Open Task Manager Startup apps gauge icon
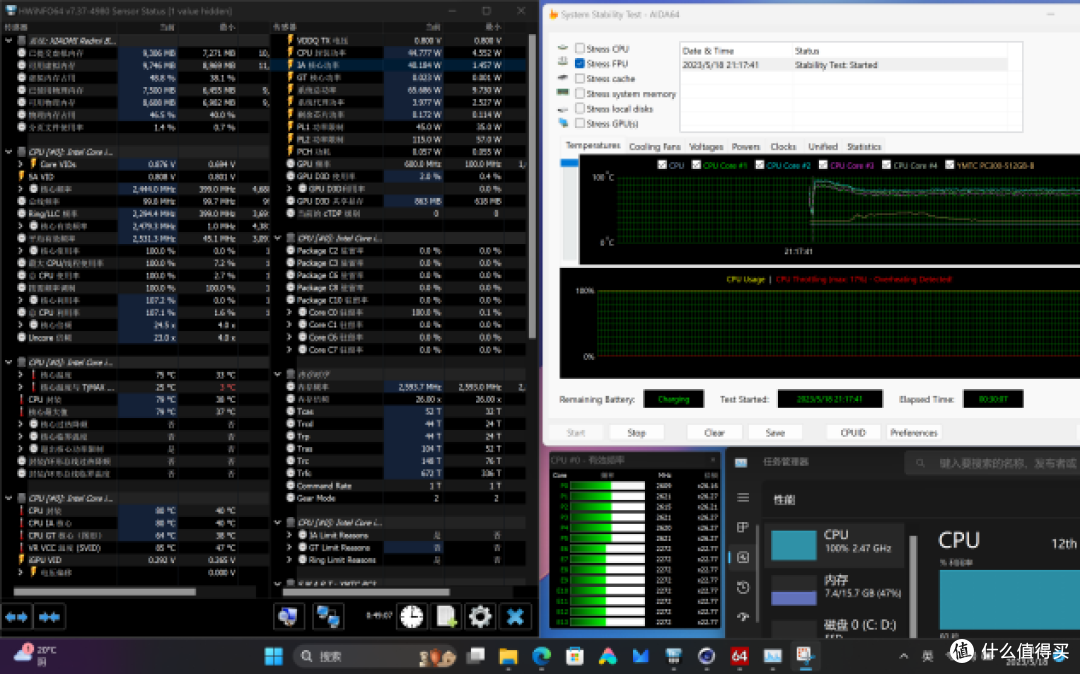This screenshot has height=674, width=1080. click(743, 617)
